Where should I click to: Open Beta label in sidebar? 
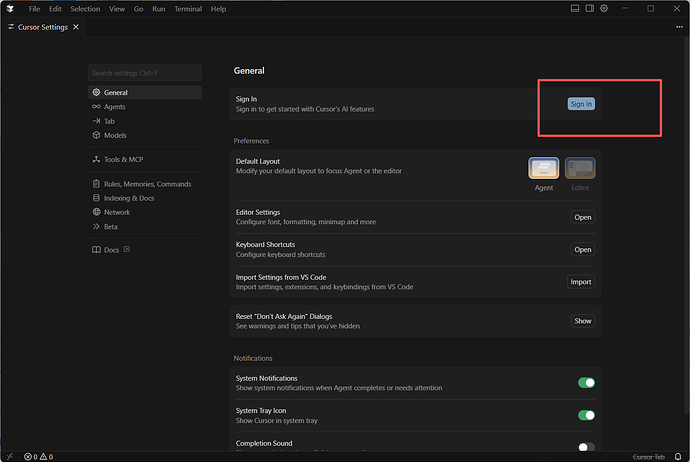[110, 227]
